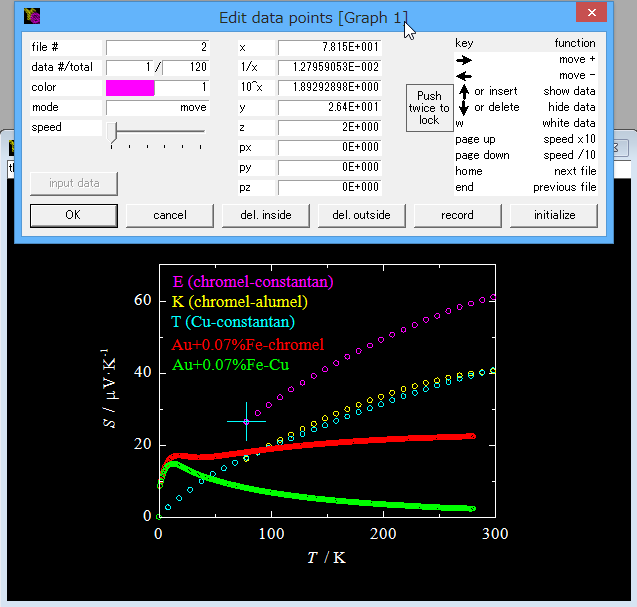Click the 'home' key label

pos(469,171)
